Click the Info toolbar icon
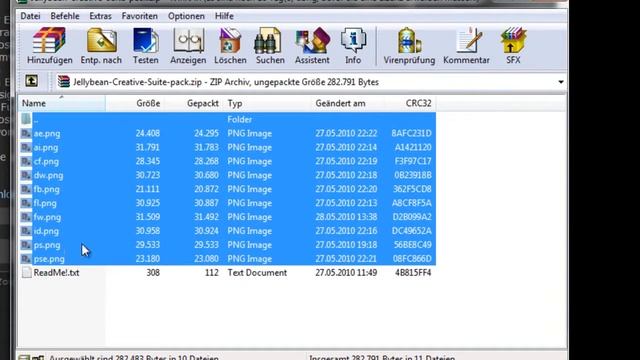 [353, 41]
